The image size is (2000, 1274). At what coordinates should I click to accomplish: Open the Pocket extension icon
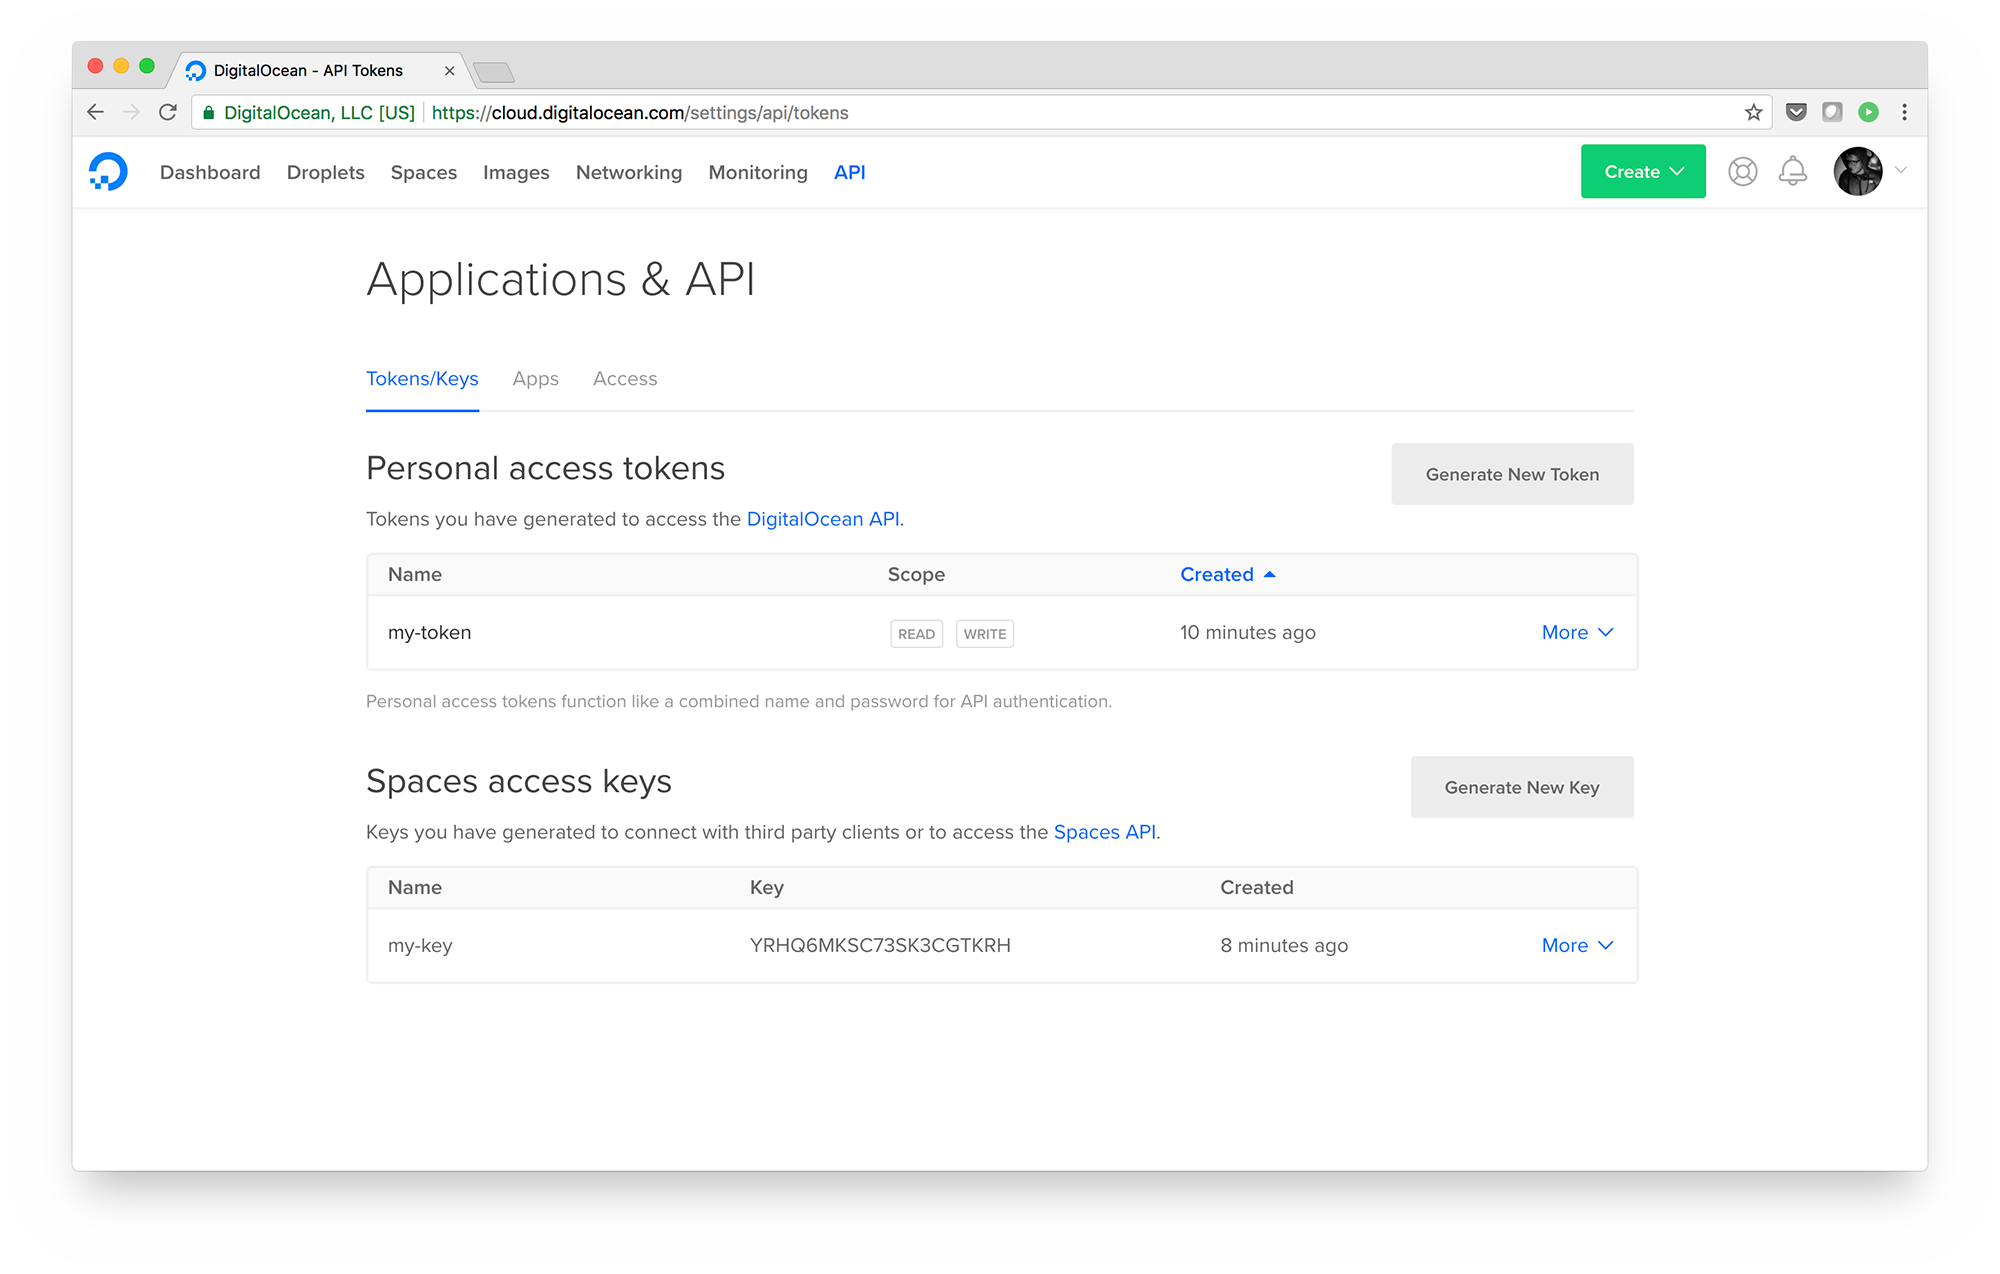pos(1796,112)
